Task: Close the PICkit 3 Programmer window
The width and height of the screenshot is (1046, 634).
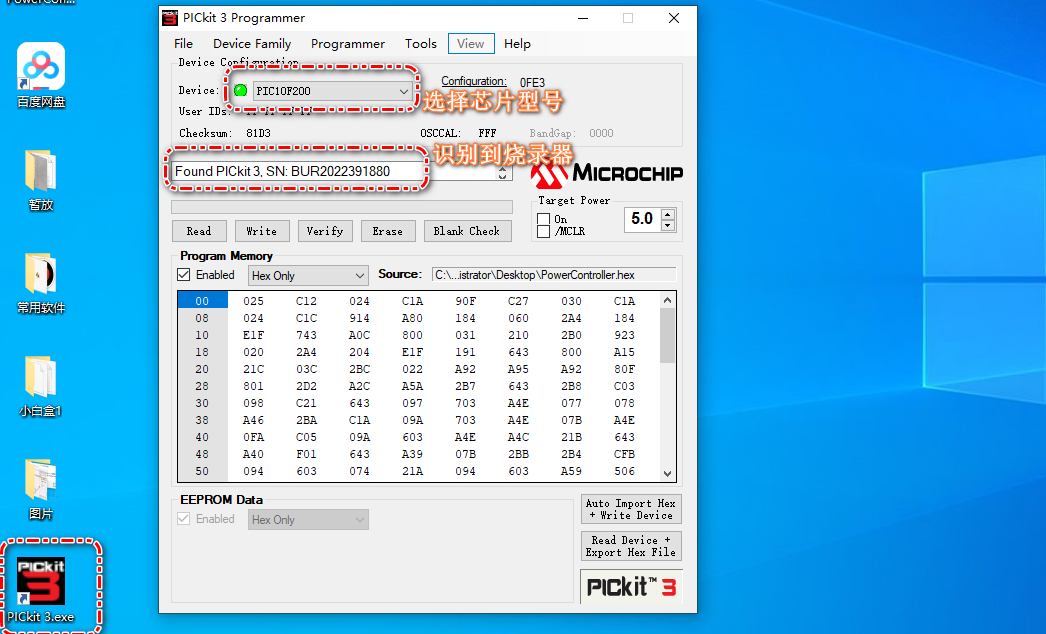Action: tap(674, 18)
